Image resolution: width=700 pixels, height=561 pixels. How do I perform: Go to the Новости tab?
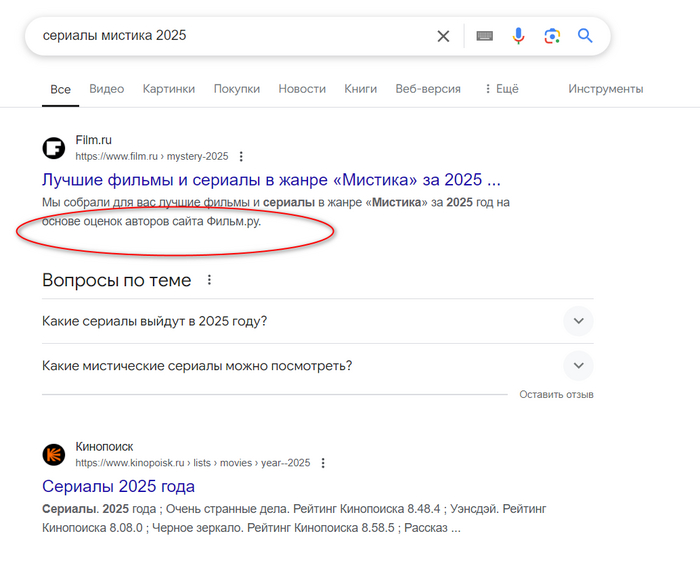point(302,89)
